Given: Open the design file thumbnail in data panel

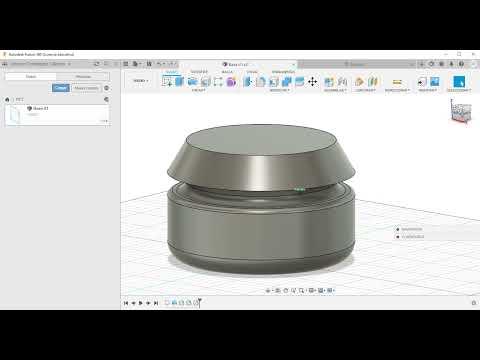Looking at the screenshot, I should 15,115.
